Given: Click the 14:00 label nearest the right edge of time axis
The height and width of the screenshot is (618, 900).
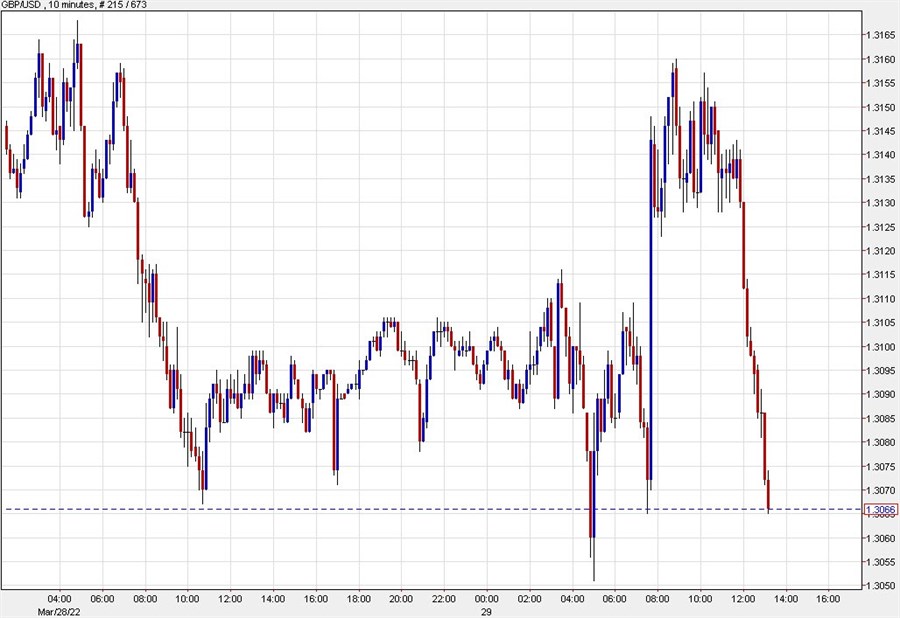Looking at the screenshot, I should [x=785, y=599].
